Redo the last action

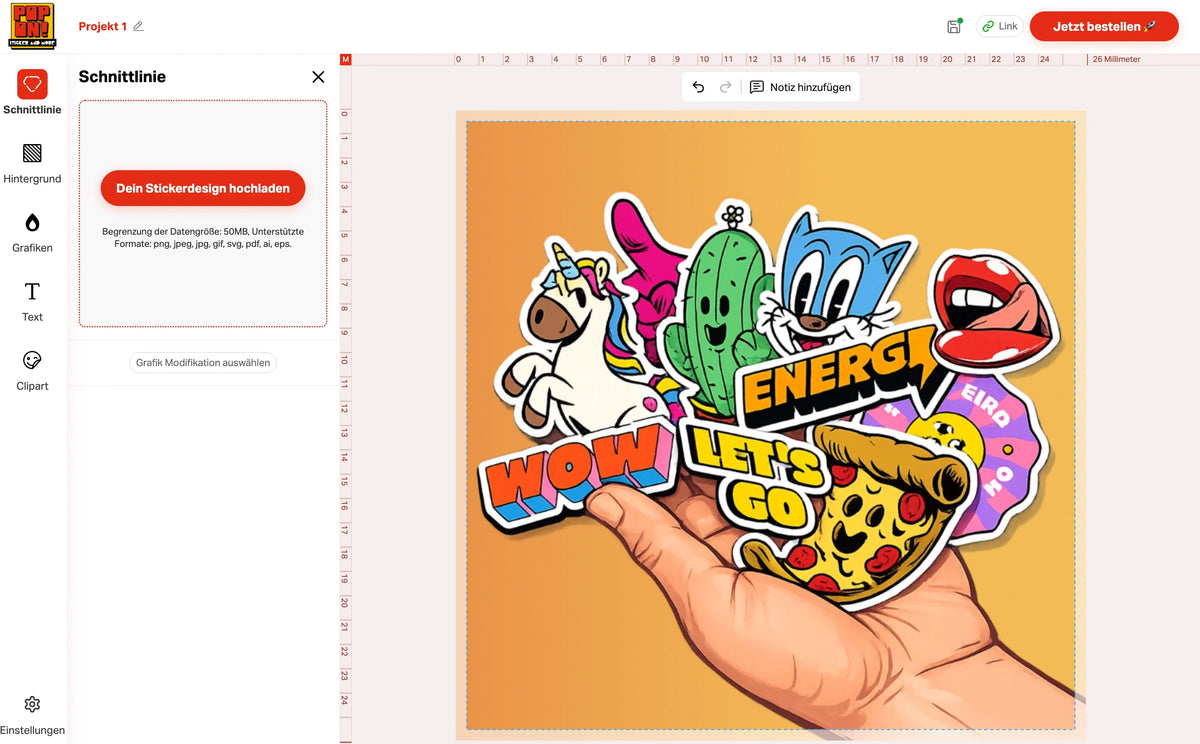(x=726, y=87)
